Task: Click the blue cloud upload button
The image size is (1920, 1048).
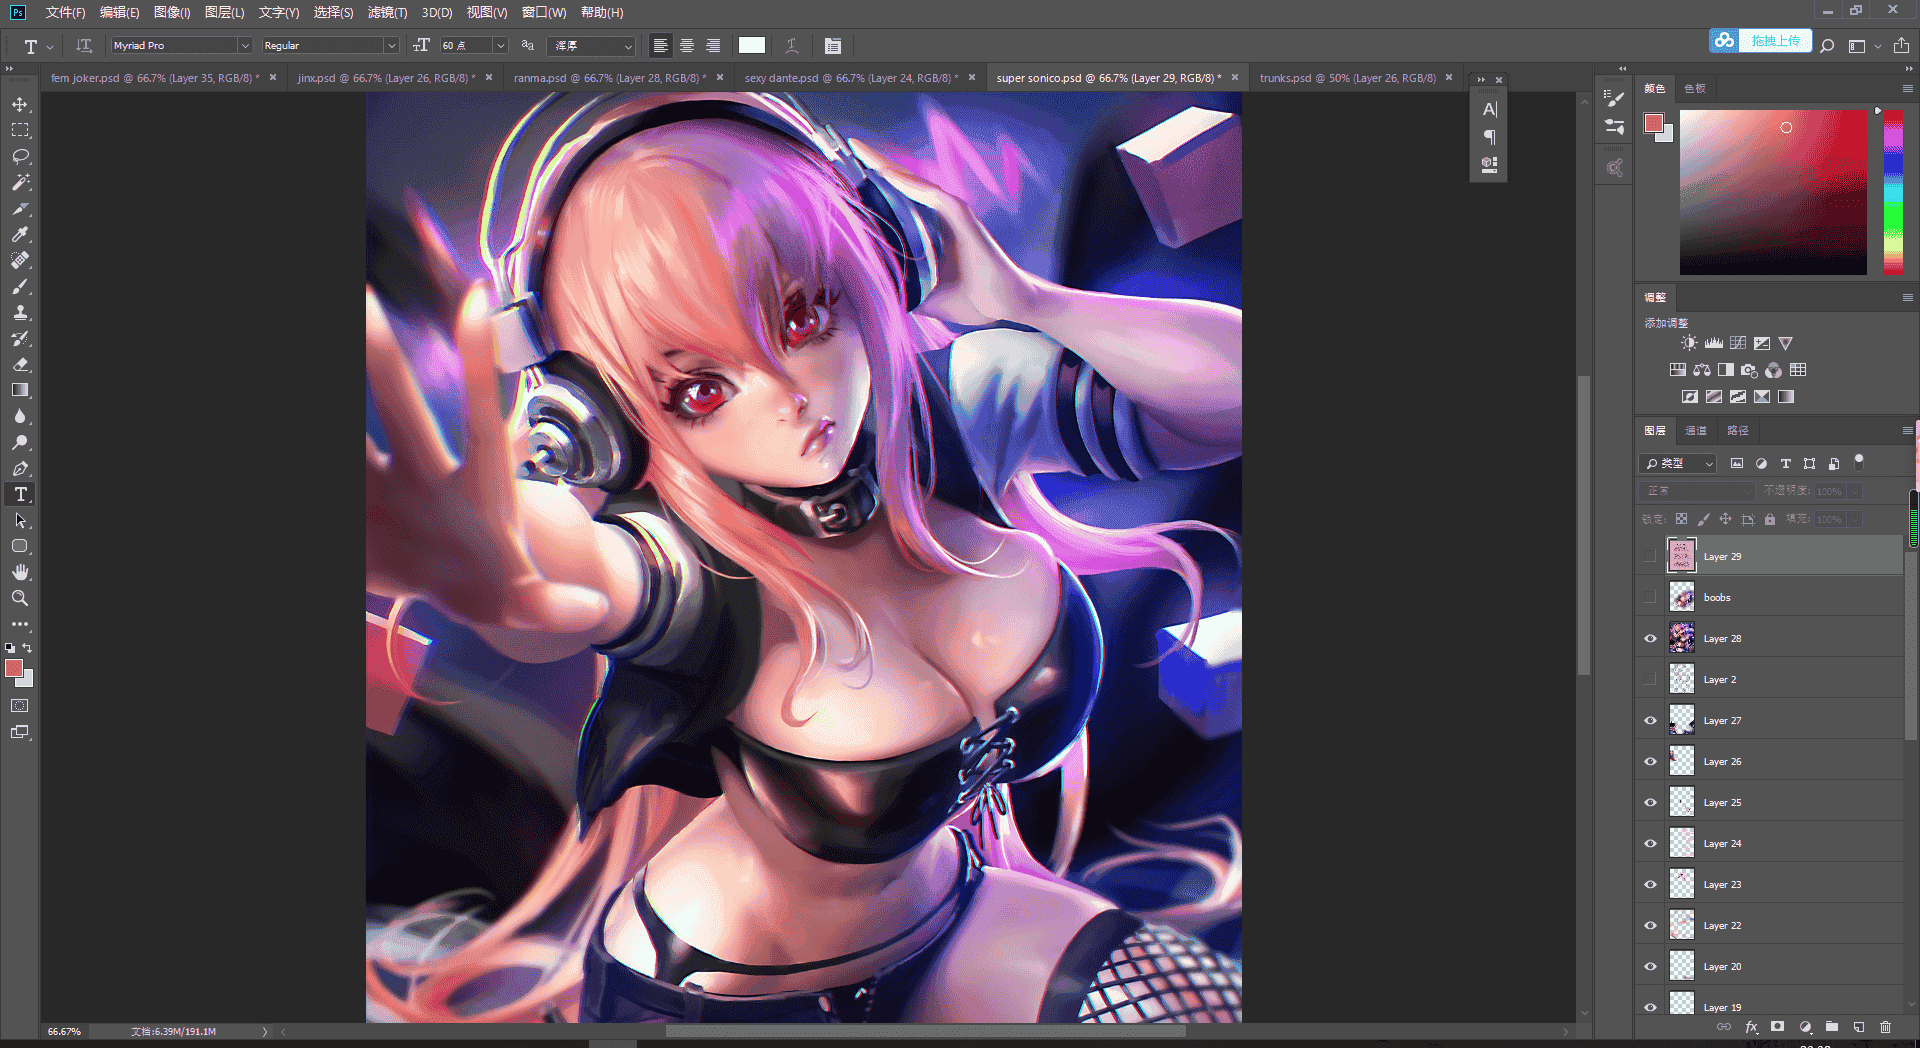Action: (1760, 41)
